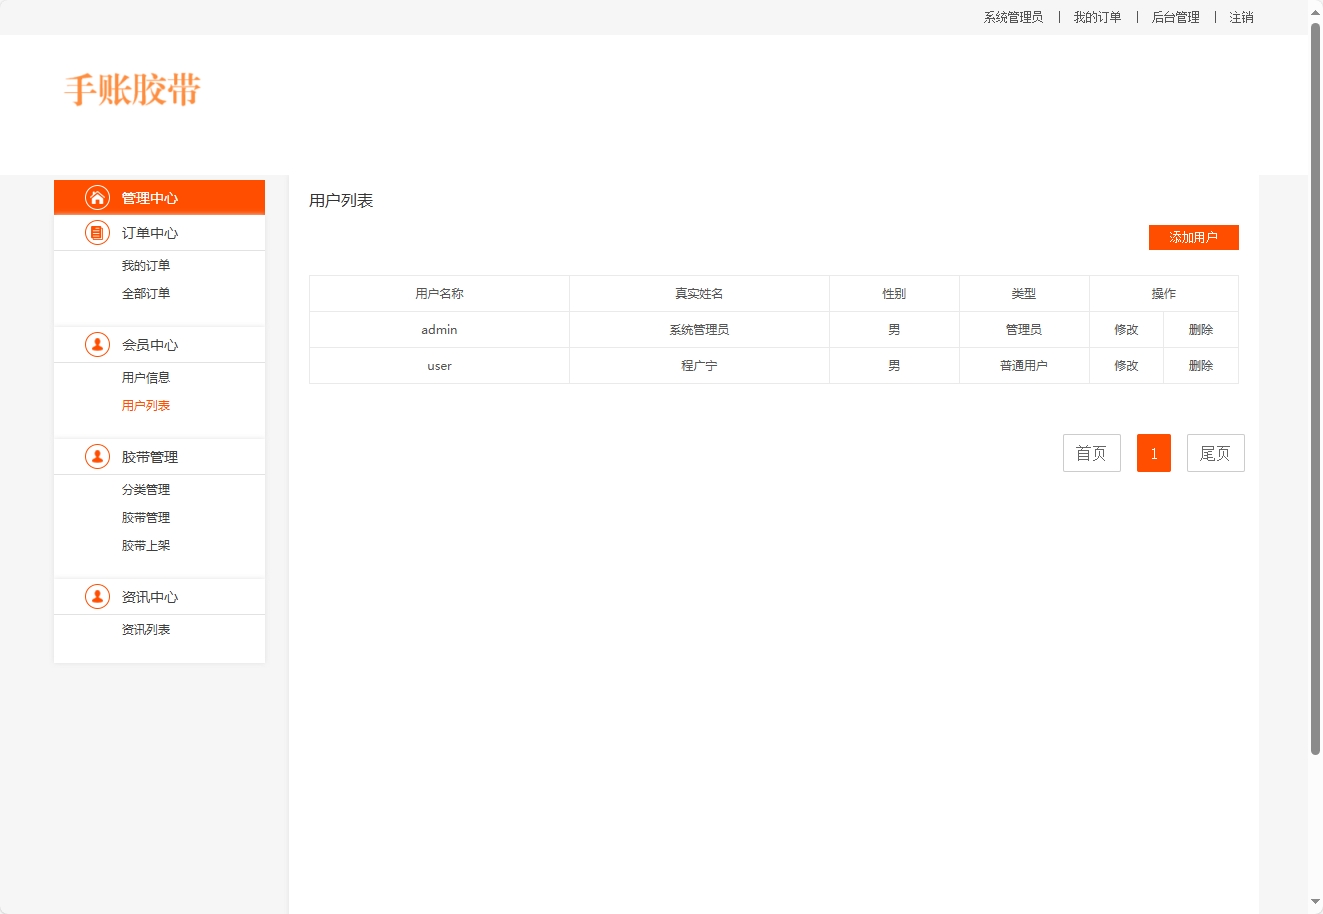The height and width of the screenshot is (914, 1323).
Task: Select the 会员中心 sidebar section
Action: pos(159,345)
